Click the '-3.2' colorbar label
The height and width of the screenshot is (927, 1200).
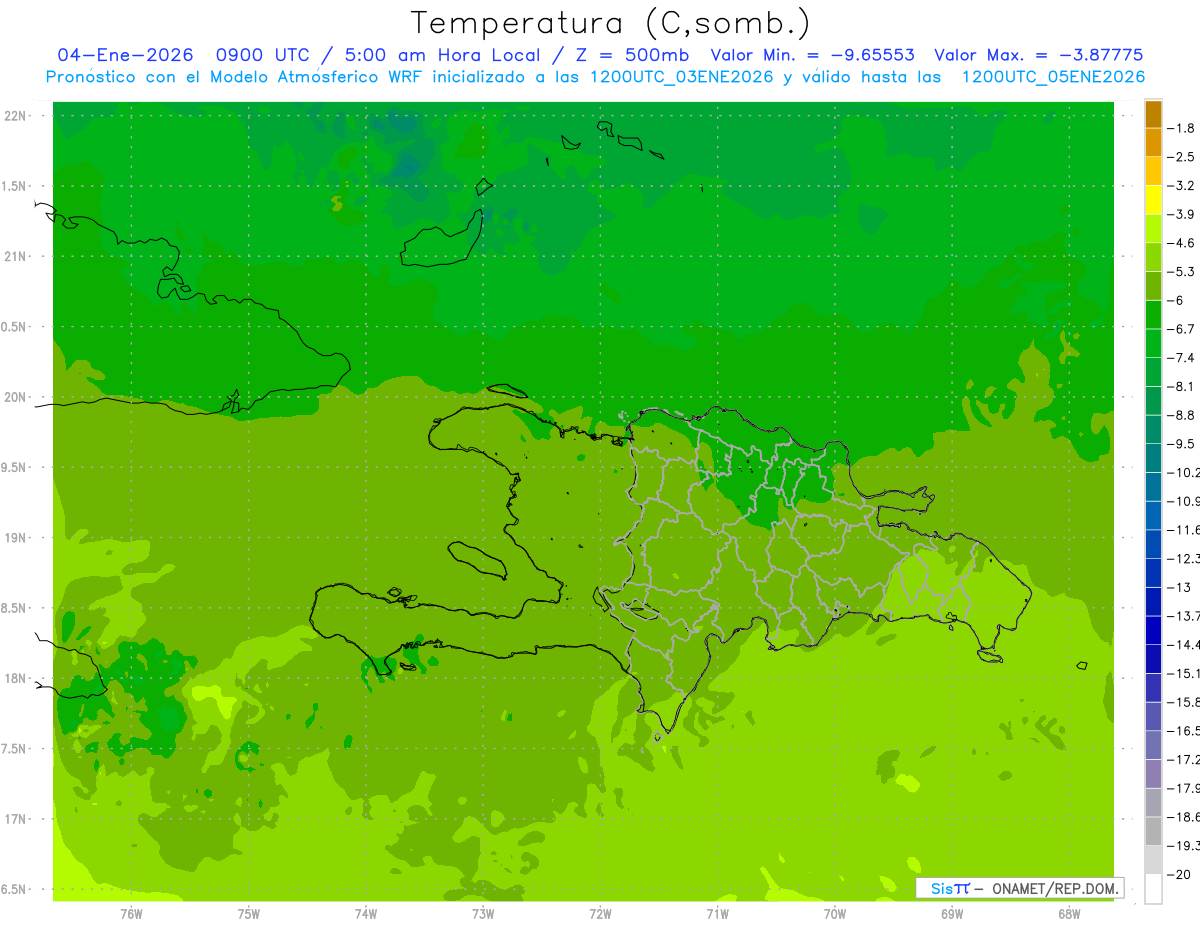(x=1181, y=186)
